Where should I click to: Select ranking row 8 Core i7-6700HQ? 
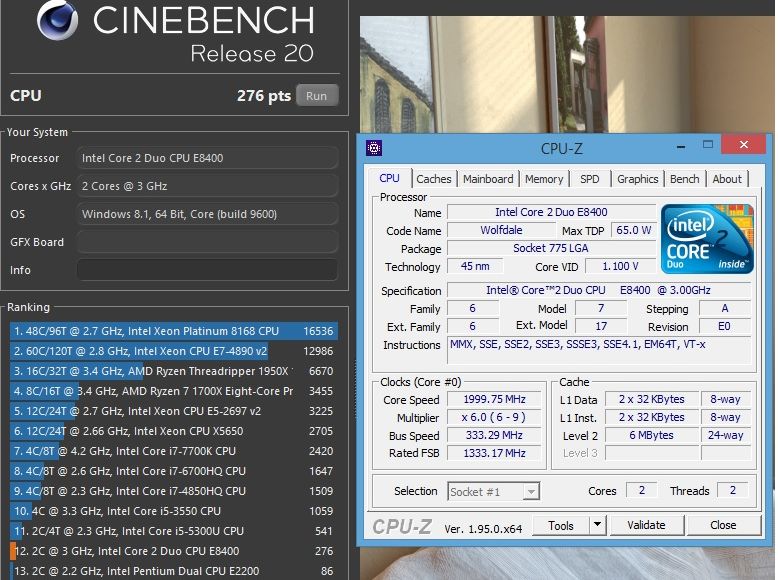tap(174, 471)
